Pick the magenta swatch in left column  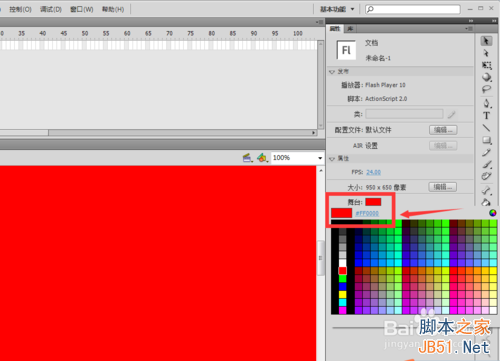(x=343, y=310)
